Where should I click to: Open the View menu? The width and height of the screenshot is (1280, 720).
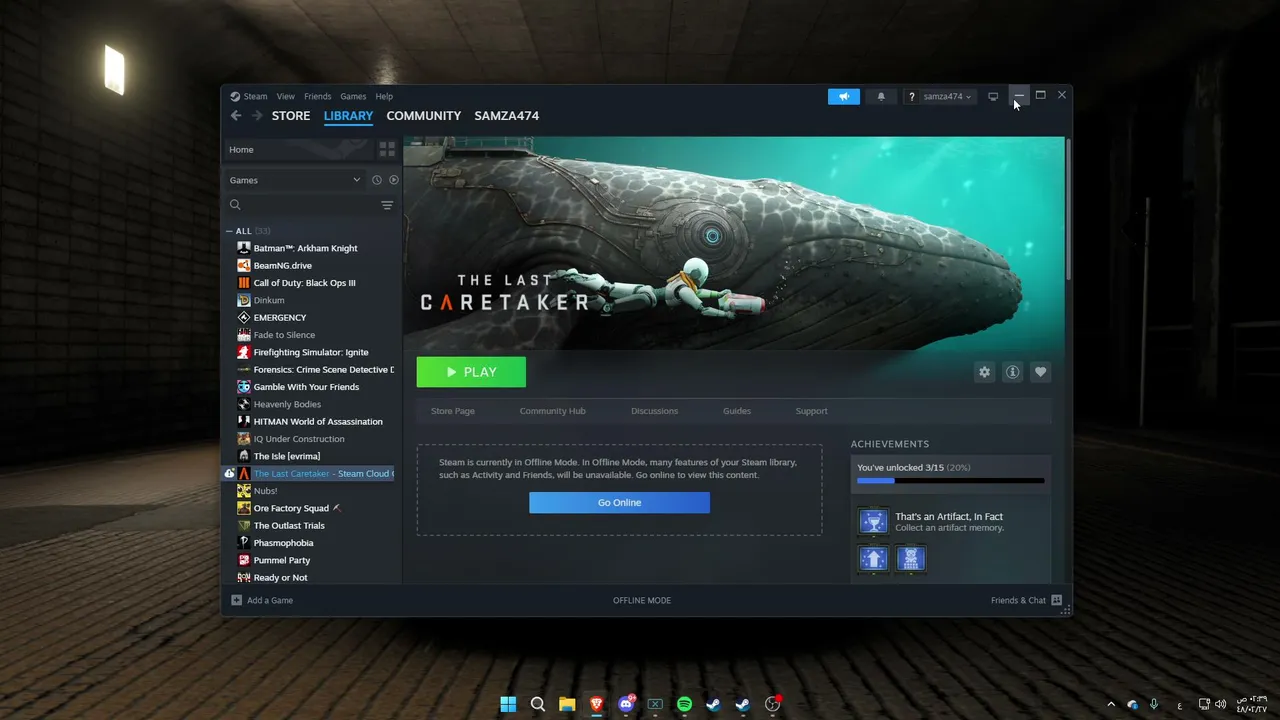(x=286, y=96)
